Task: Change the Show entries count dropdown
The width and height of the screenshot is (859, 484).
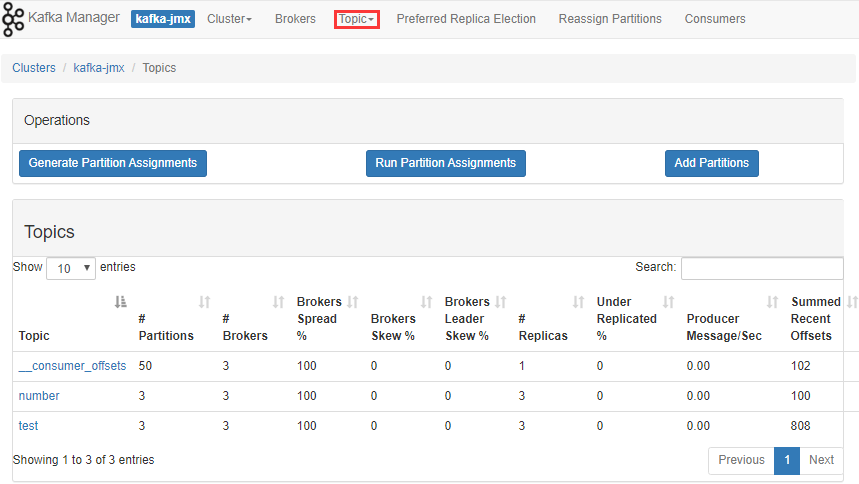Action: coord(71,268)
